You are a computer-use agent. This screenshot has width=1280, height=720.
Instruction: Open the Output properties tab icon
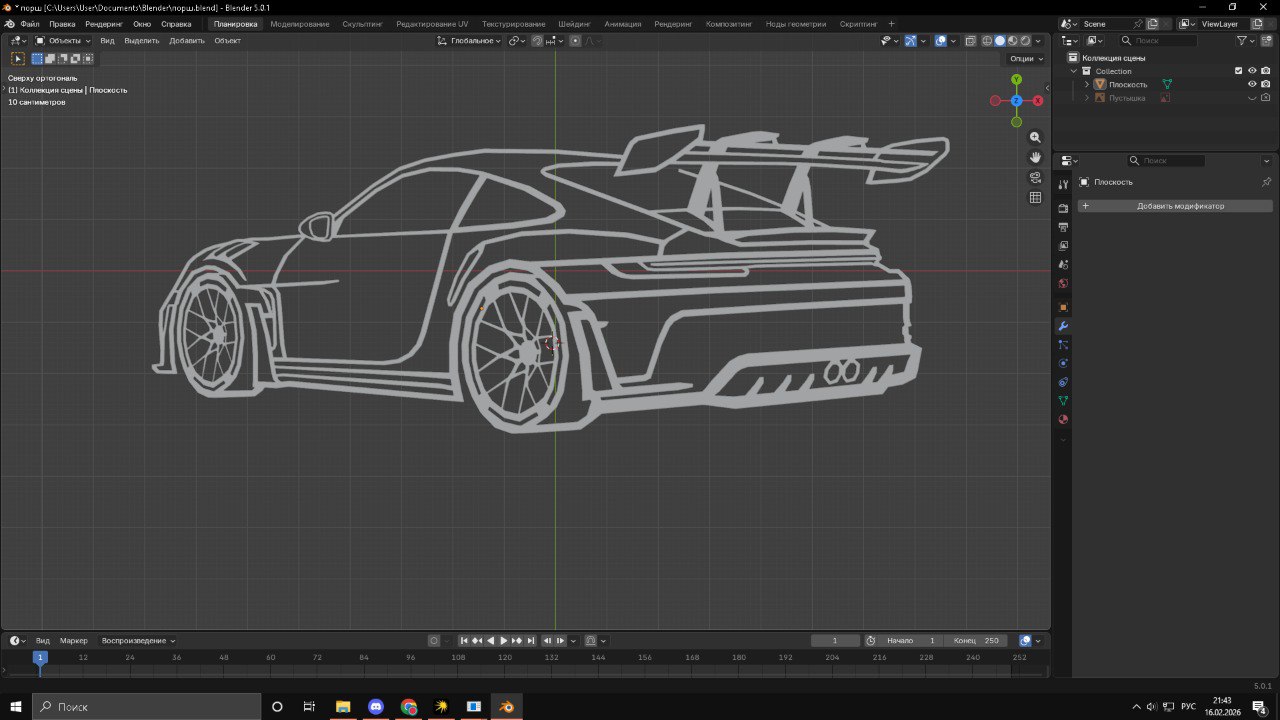(1063, 227)
